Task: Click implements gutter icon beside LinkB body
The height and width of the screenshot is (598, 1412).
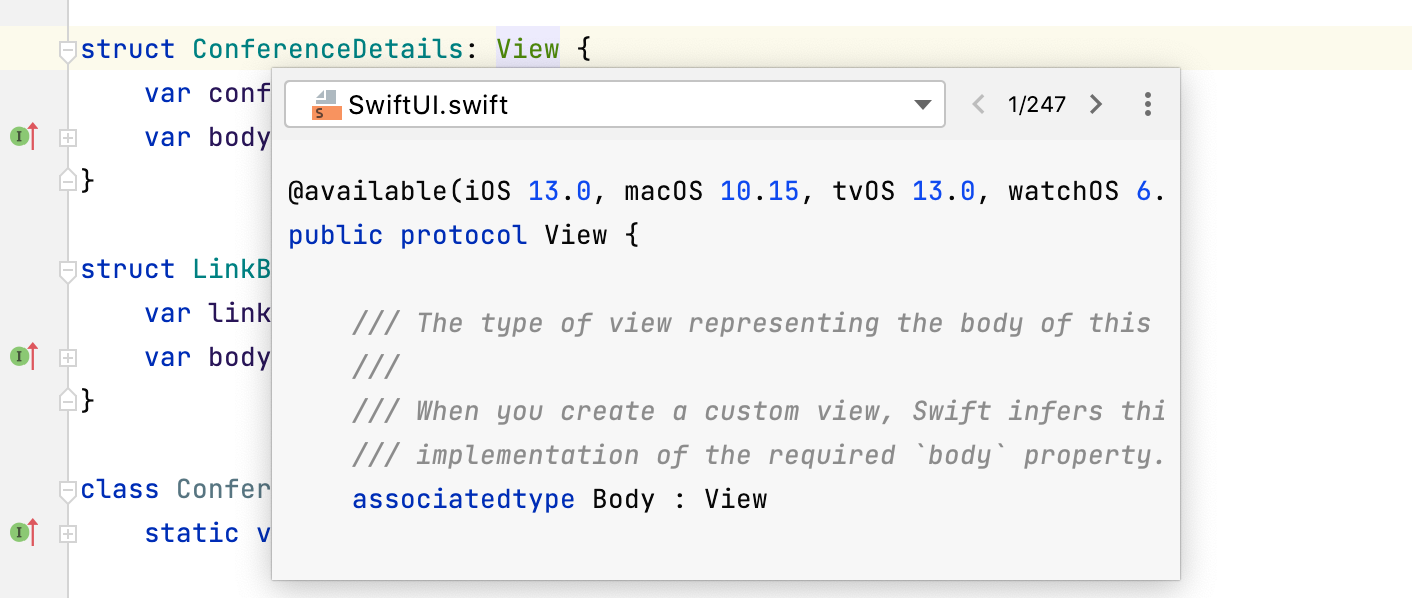Action: tap(24, 356)
